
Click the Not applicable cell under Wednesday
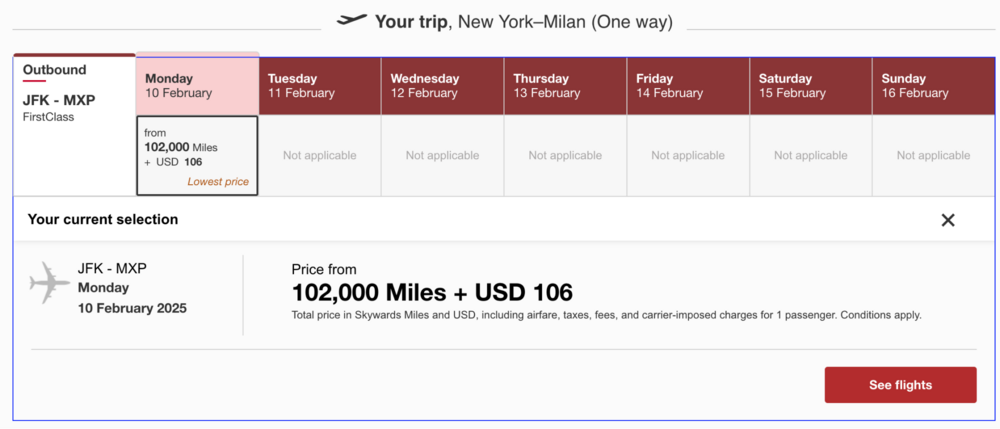[x=442, y=156]
